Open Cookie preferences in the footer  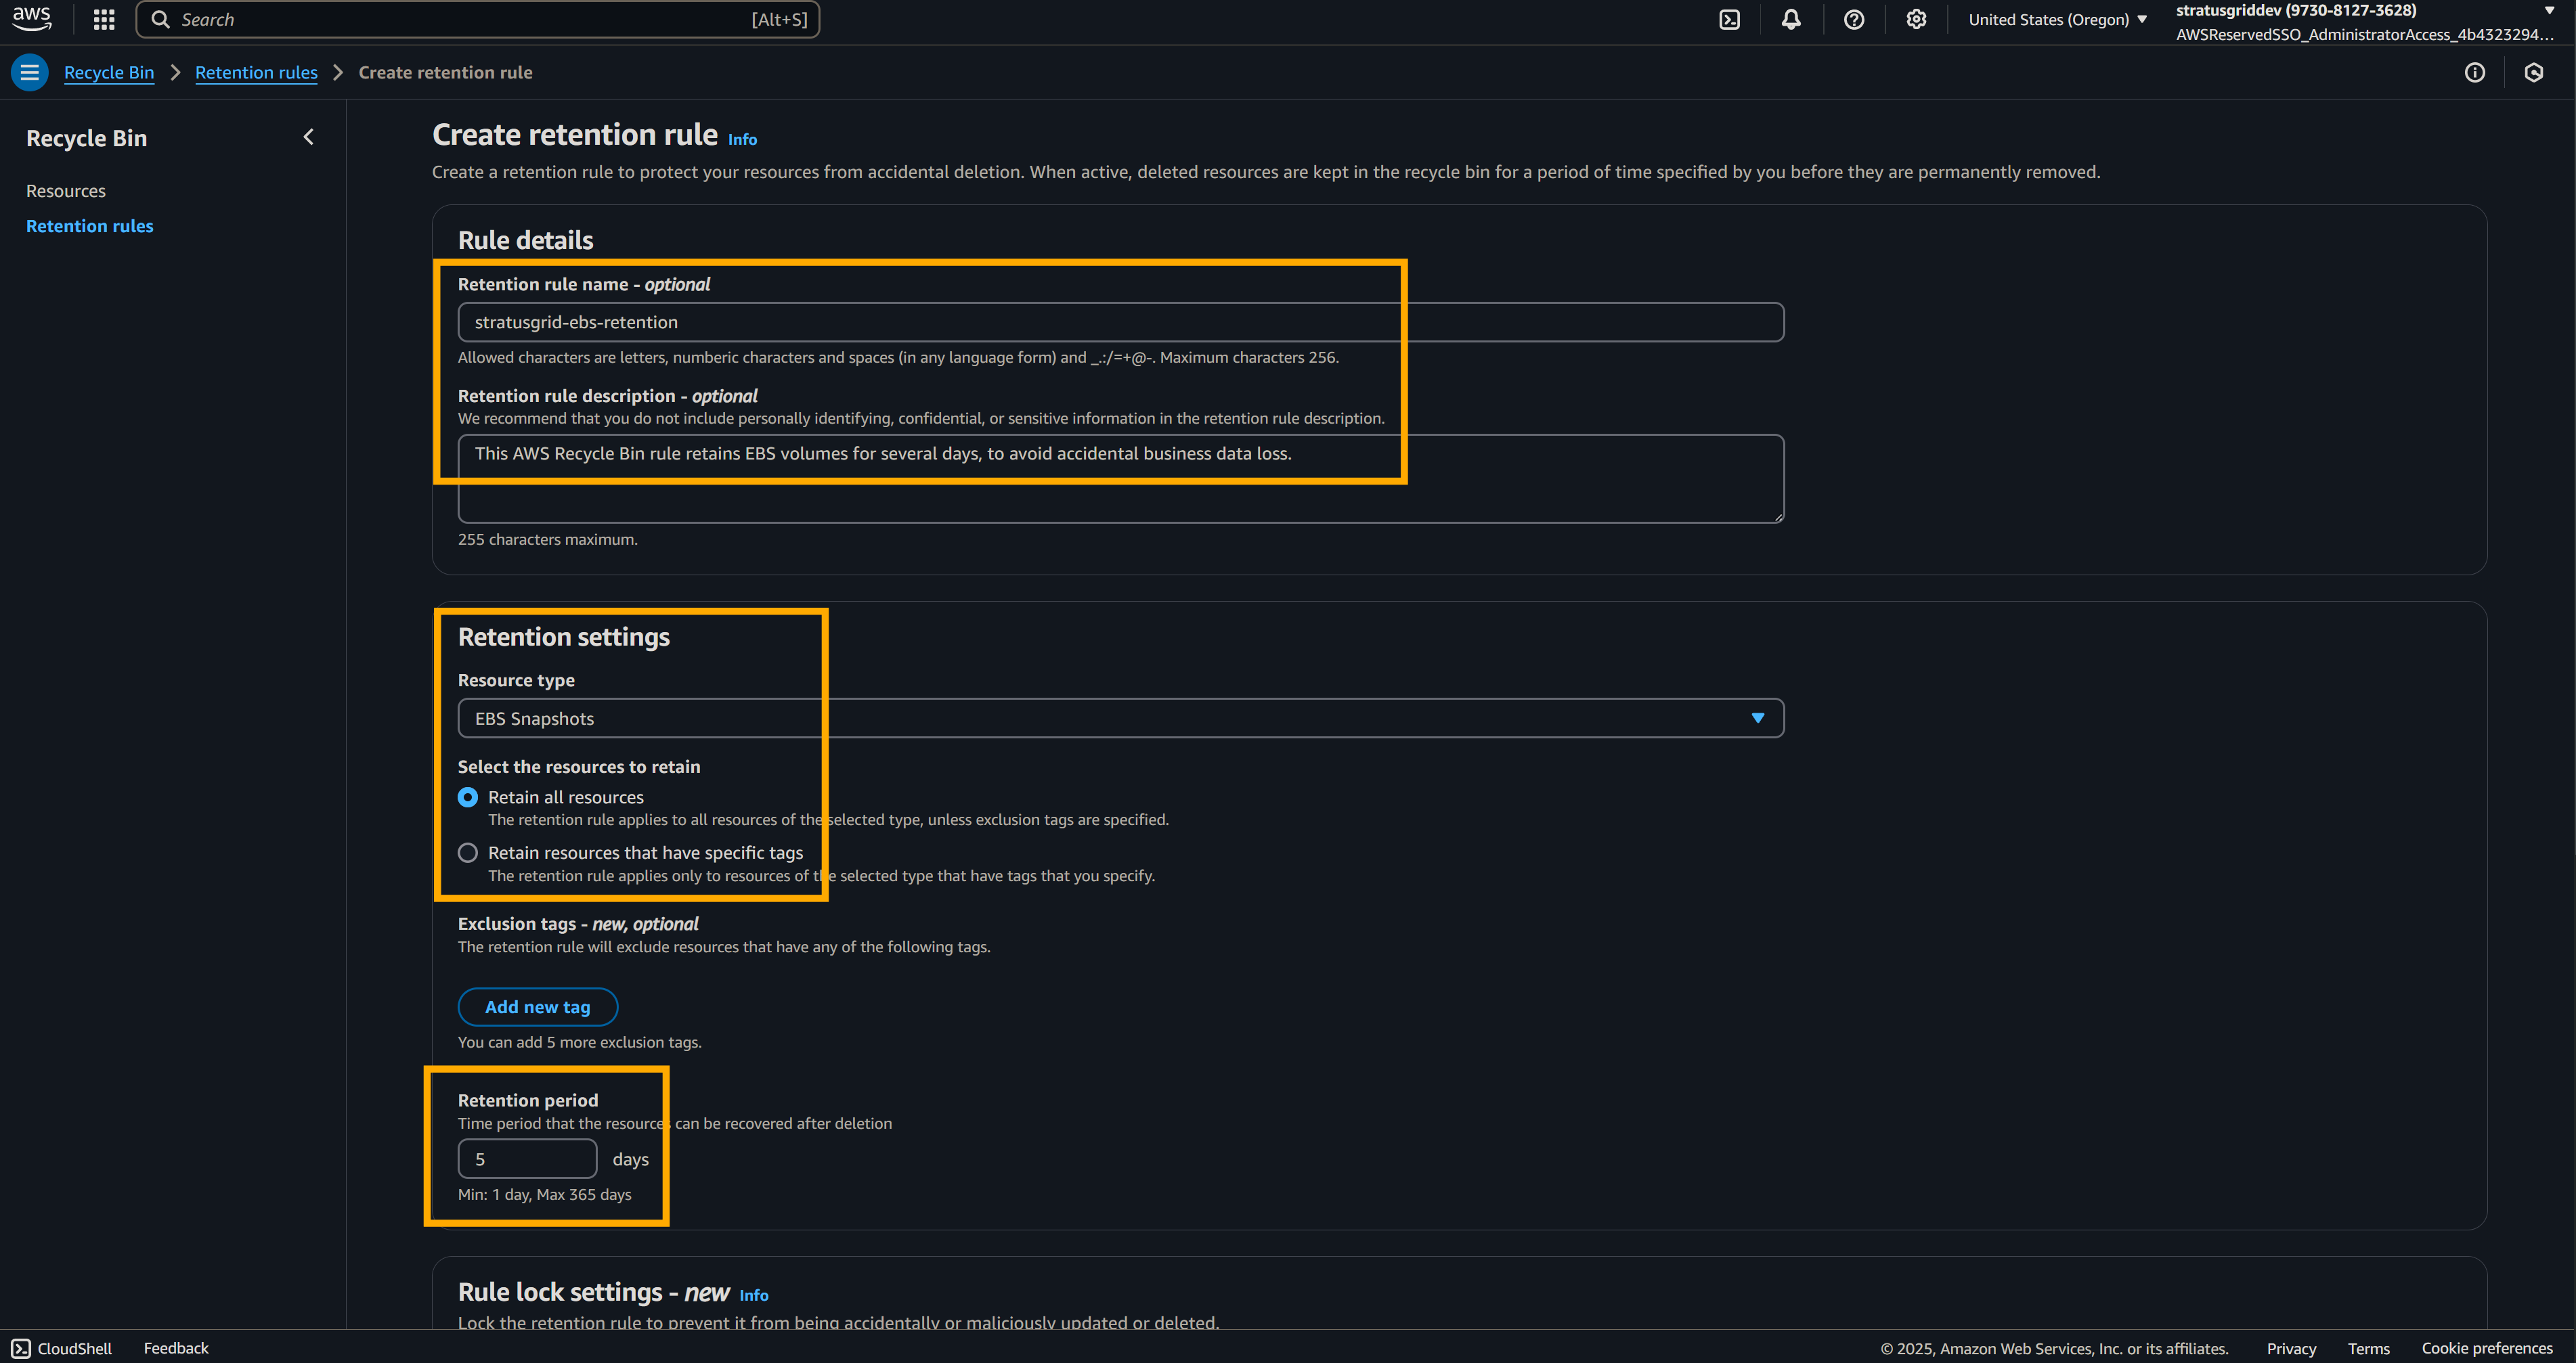[2487, 1348]
